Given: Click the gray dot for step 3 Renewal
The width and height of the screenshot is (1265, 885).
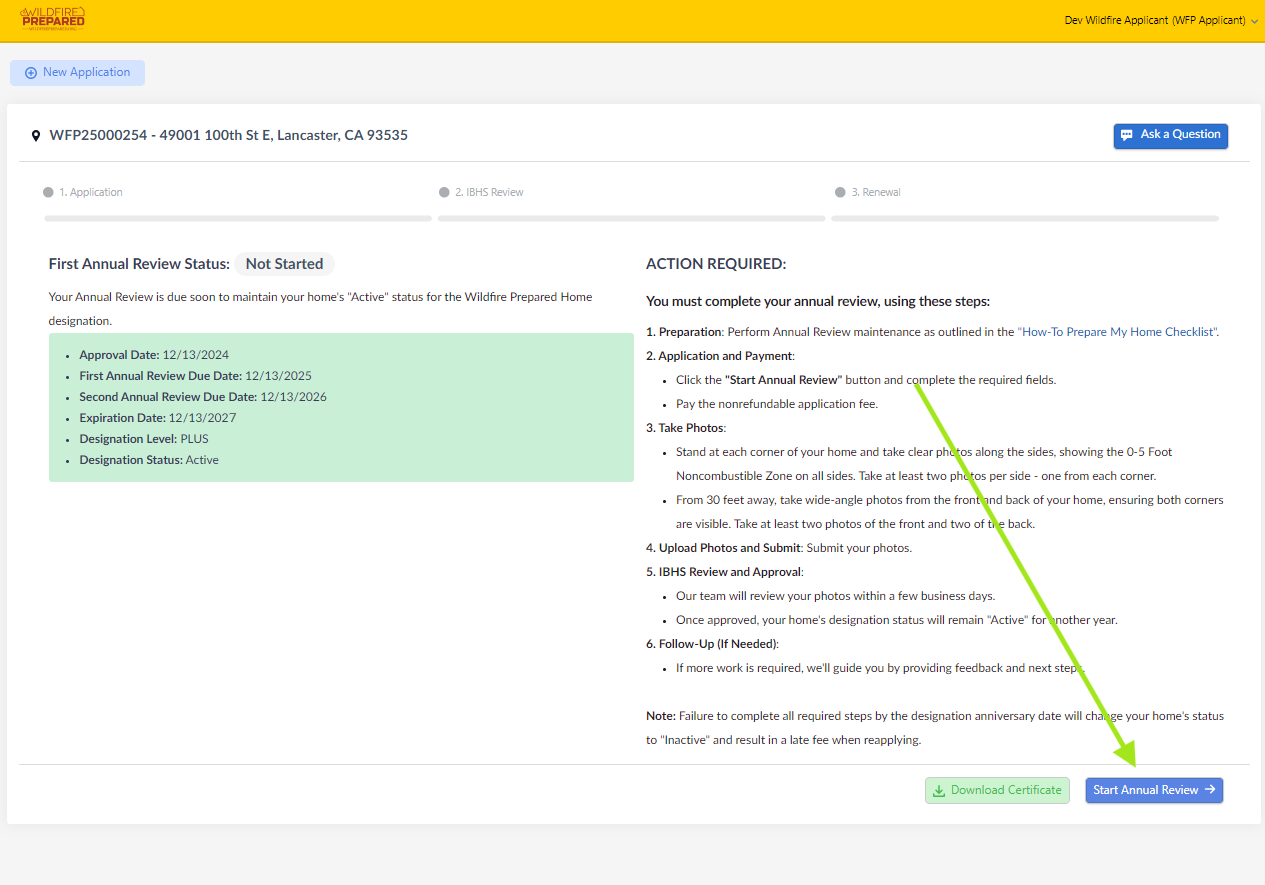Looking at the screenshot, I should (x=840, y=192).
